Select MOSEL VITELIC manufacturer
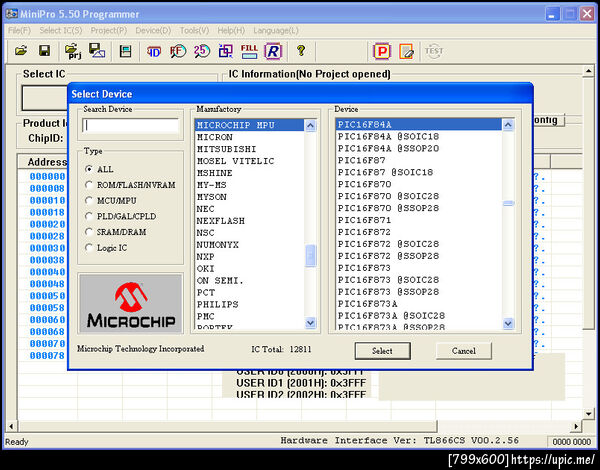 point(249,161)
